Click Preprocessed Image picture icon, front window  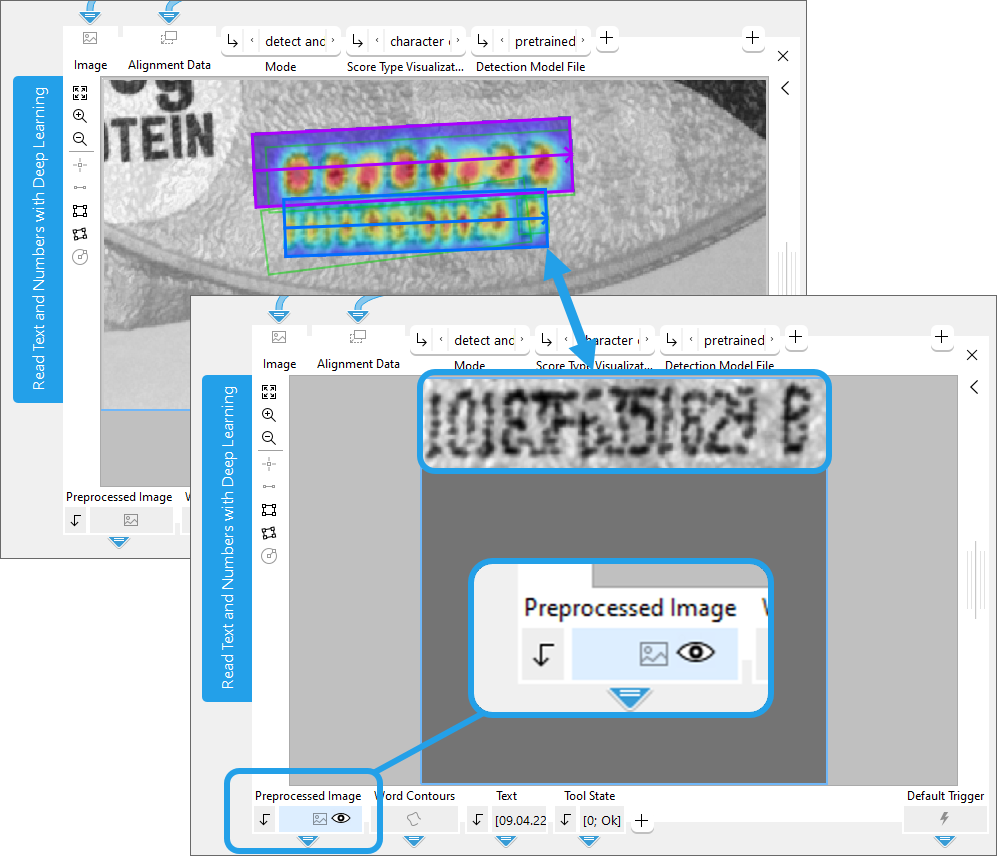tap(320, 819)
